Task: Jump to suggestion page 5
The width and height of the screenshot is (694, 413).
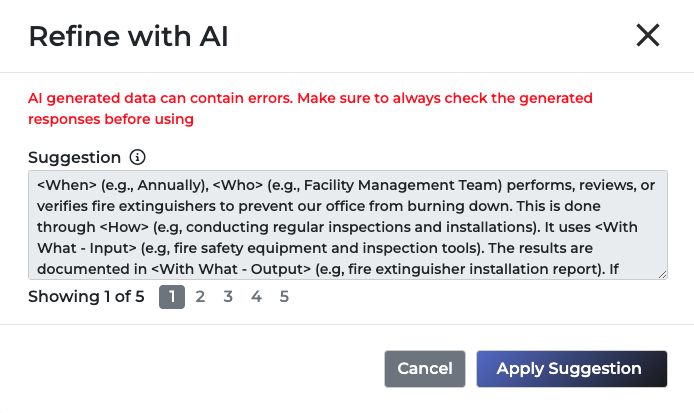Action: (x=284, y=297)
